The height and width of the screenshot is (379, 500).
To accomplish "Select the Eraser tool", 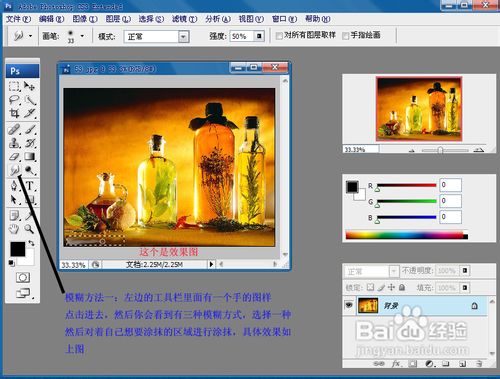I will coord(14,156).
